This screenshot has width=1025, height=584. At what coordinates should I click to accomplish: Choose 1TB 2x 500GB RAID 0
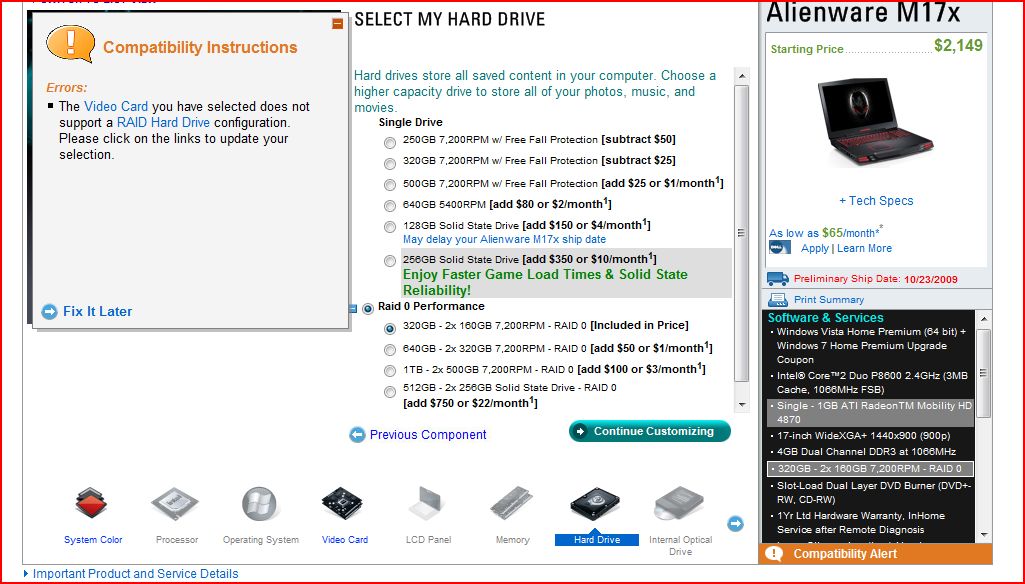(x=390, y=371)
